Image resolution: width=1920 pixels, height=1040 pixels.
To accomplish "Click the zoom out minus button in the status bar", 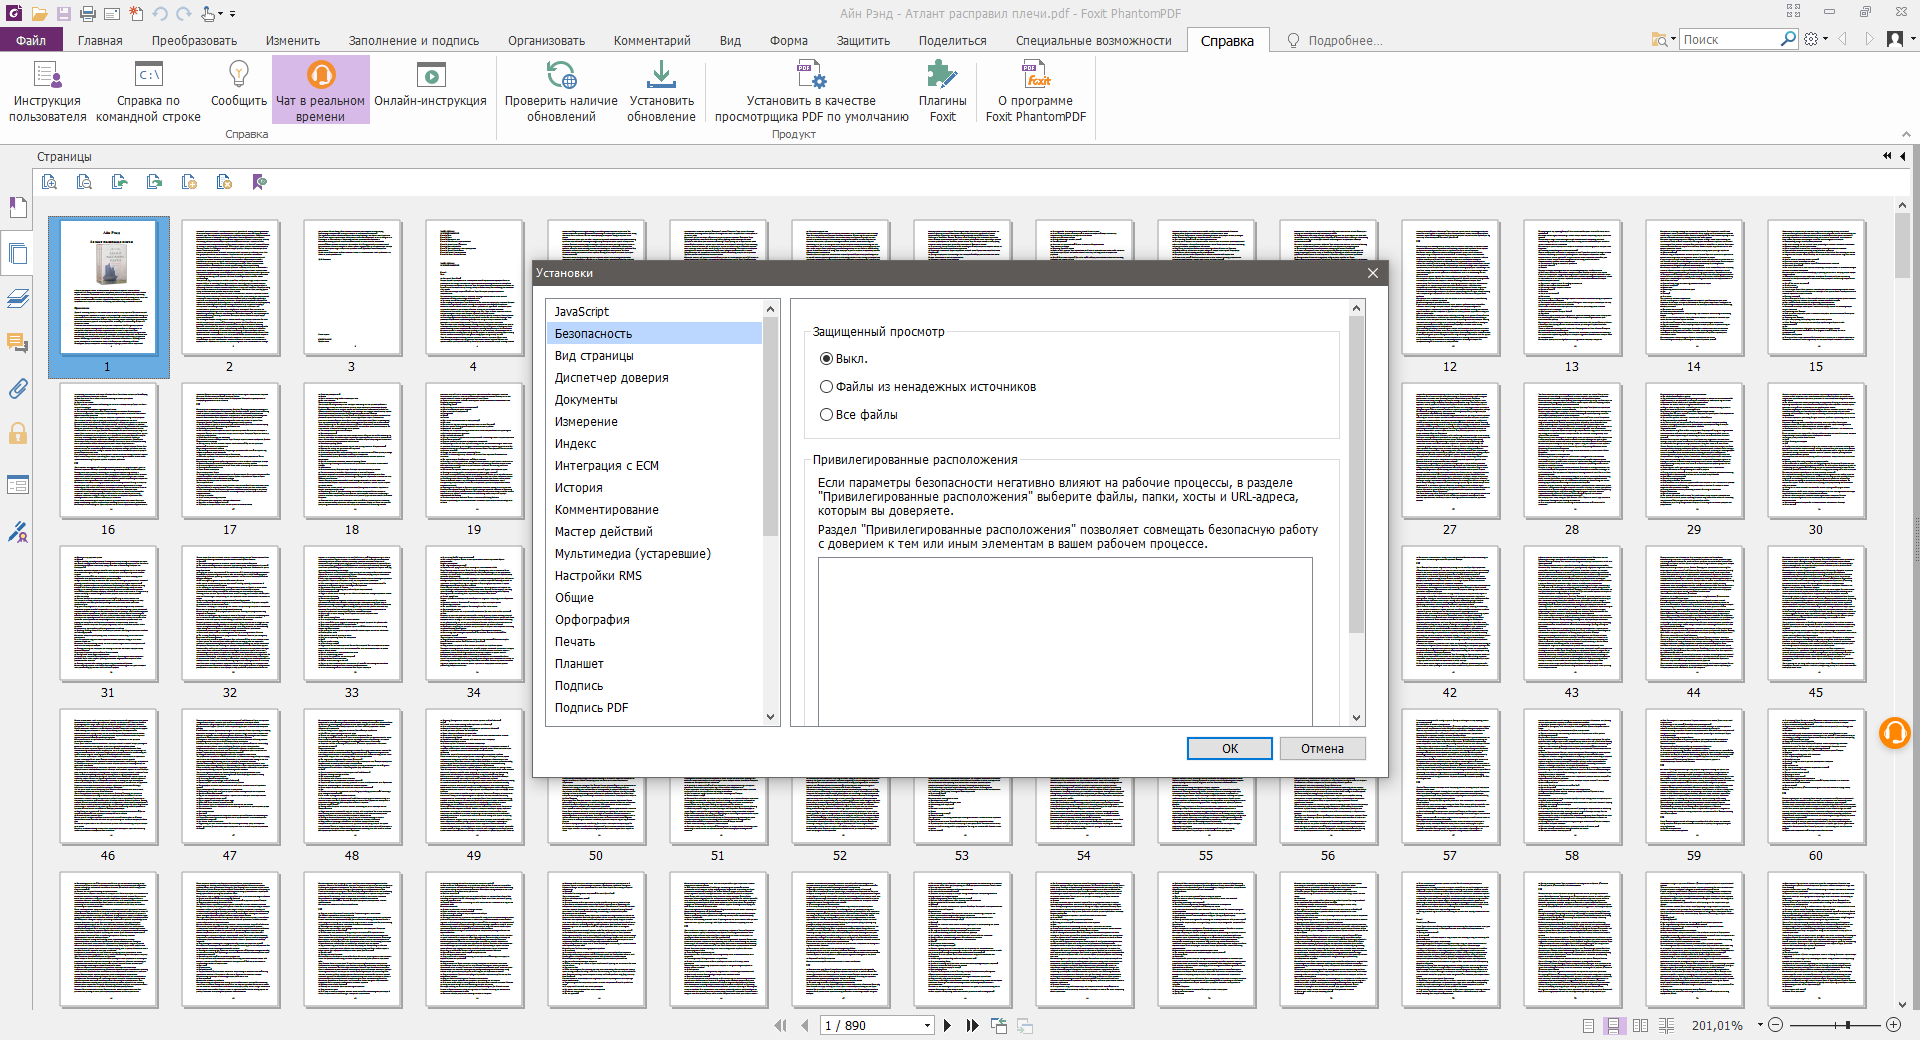I will [1775, 1025].
